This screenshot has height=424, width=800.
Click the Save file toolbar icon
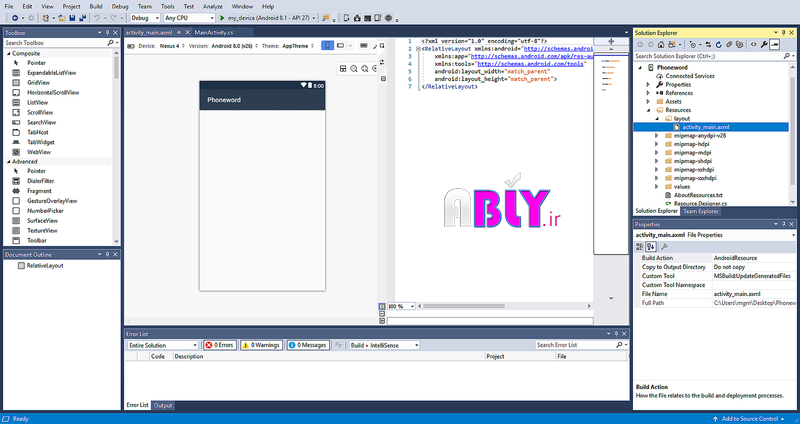click(72, 18)
